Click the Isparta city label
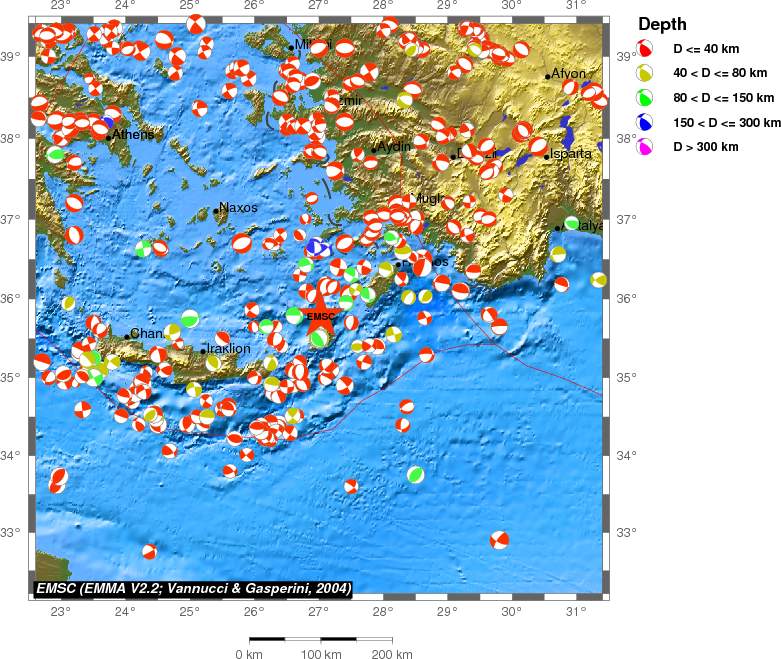This screenshot has width=781, height=659. point(571,154)
